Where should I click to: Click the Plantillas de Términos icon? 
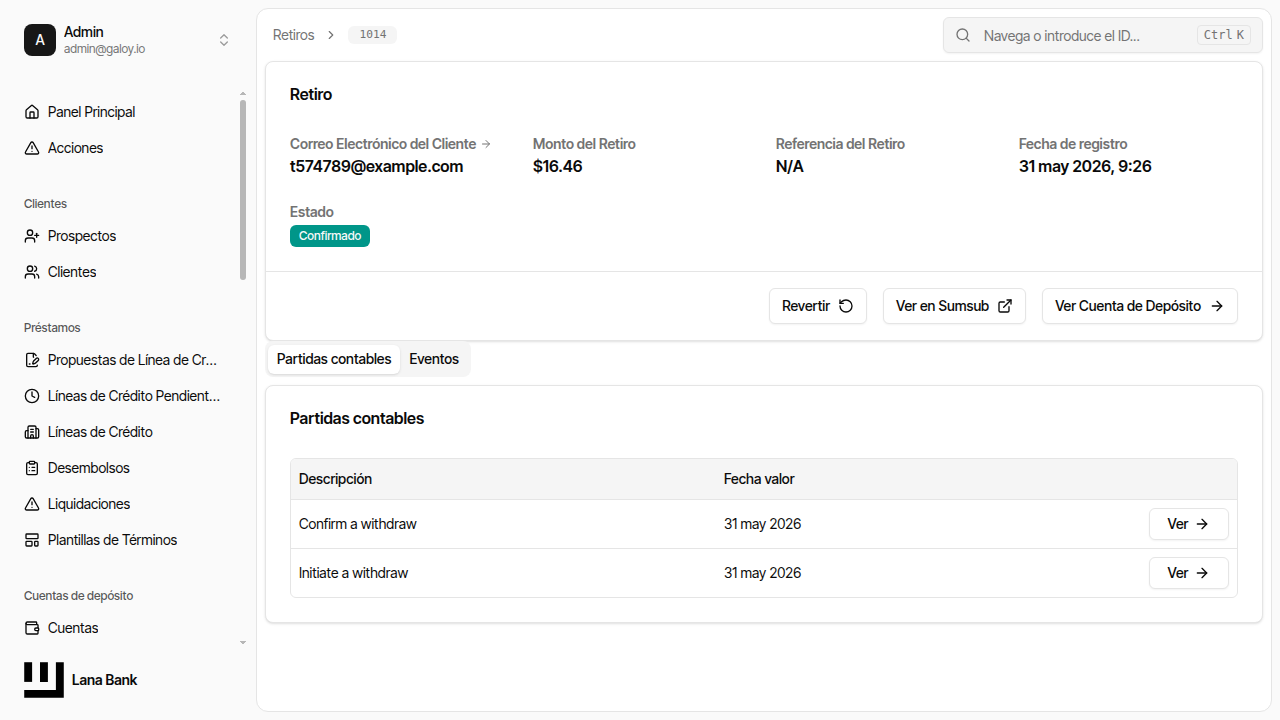tap(32, 540)
